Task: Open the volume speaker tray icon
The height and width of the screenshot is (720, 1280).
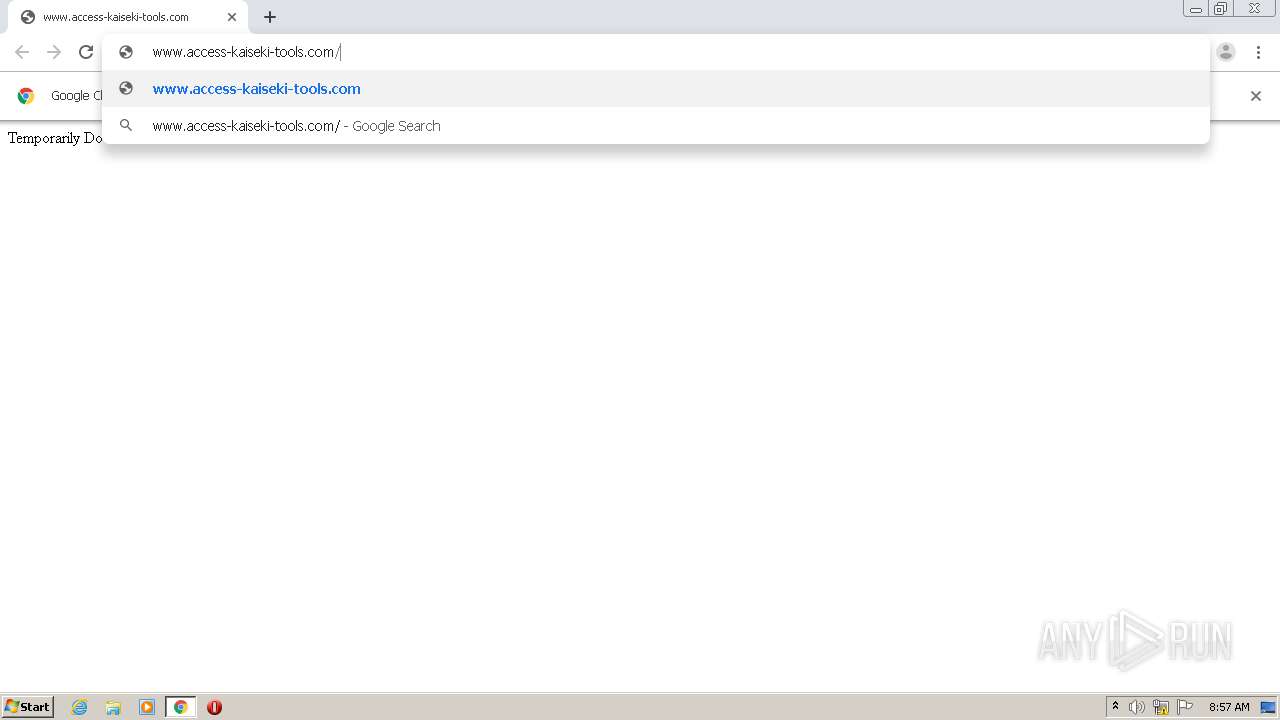Action: 1137,707
